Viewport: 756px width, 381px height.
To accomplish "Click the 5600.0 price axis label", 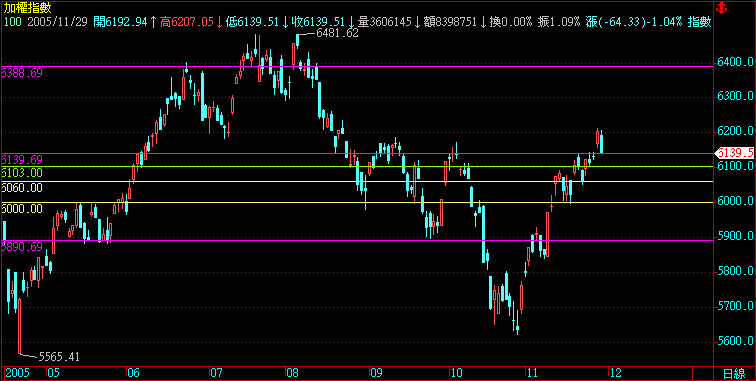I will point(736,341).
